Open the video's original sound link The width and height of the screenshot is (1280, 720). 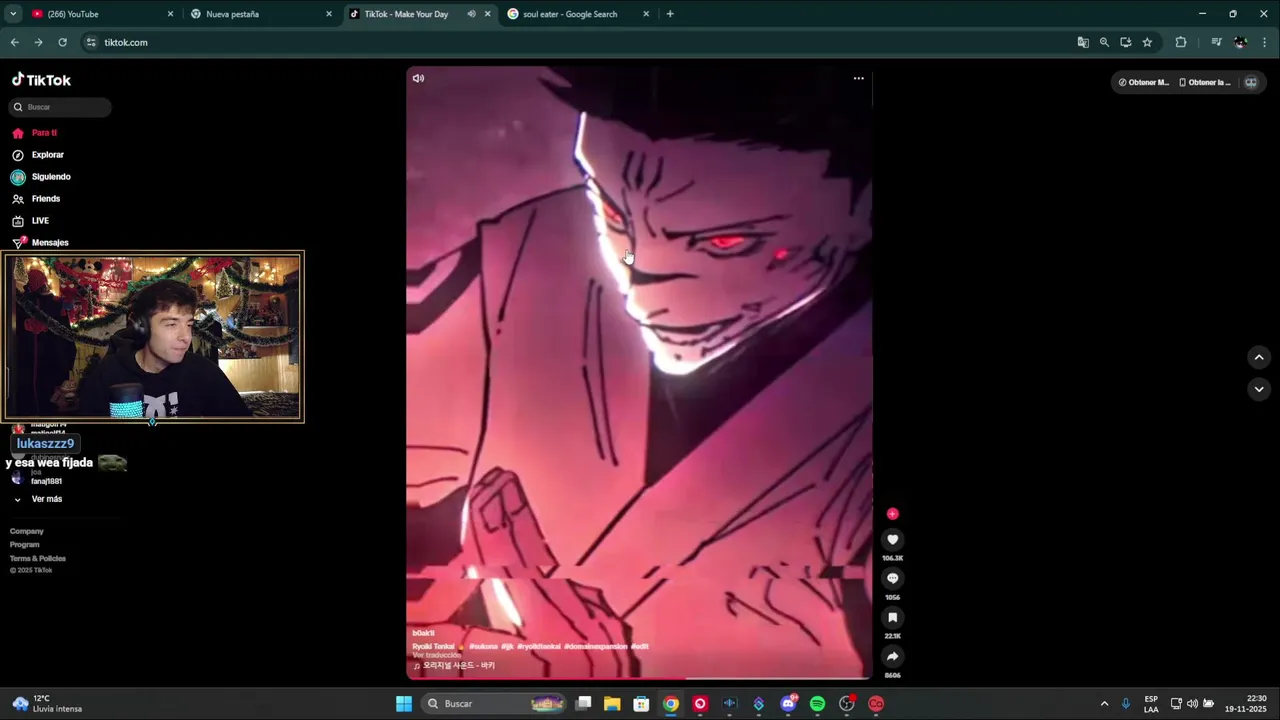pos(454,665)
